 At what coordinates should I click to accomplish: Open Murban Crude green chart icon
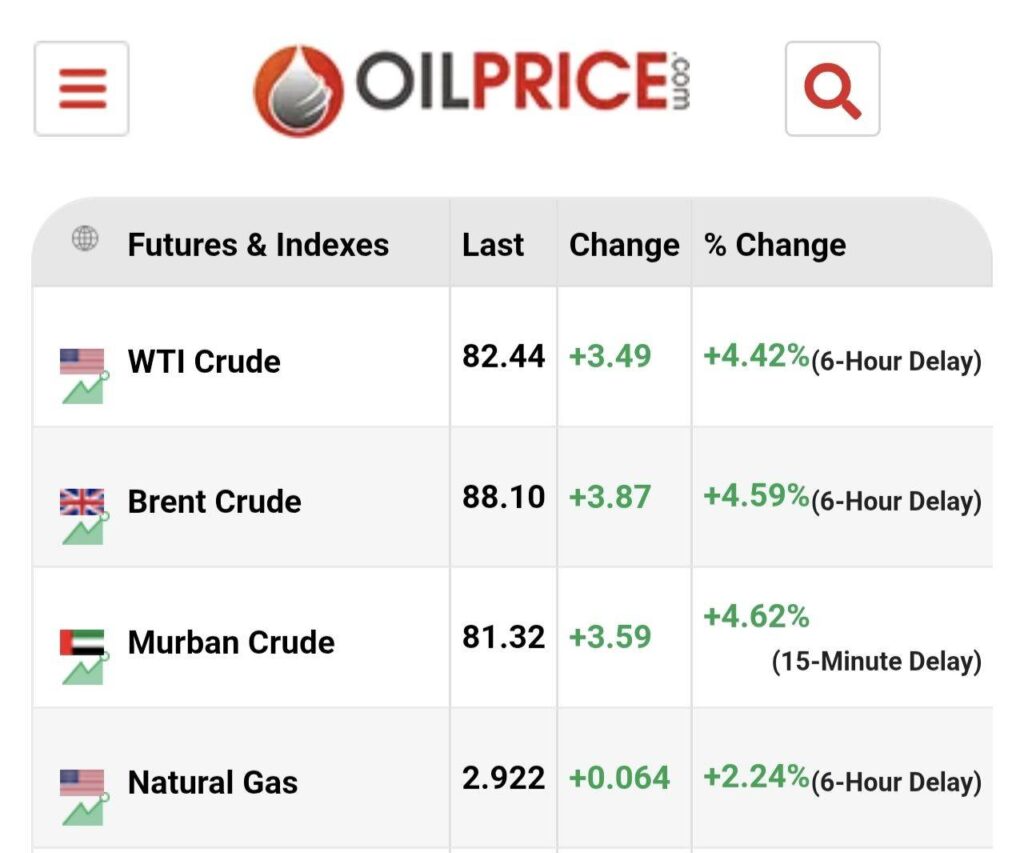pyautogui.click(x=85, y=669)
